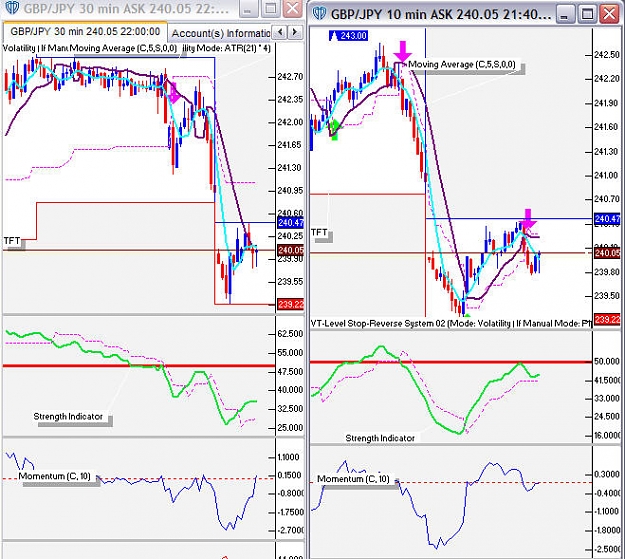Click TFT label in 10 min chart

tap(319, 232)
